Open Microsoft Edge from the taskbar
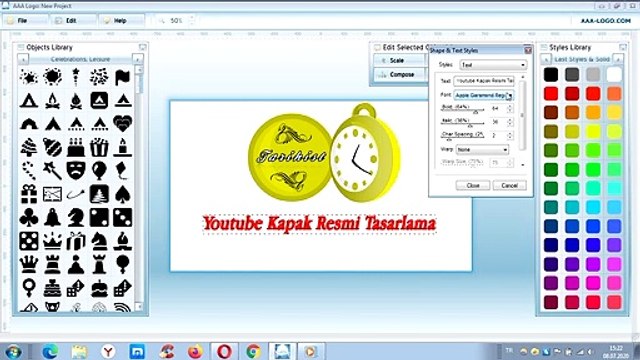This screenshot has height=360, width=640. click(50, 351)
